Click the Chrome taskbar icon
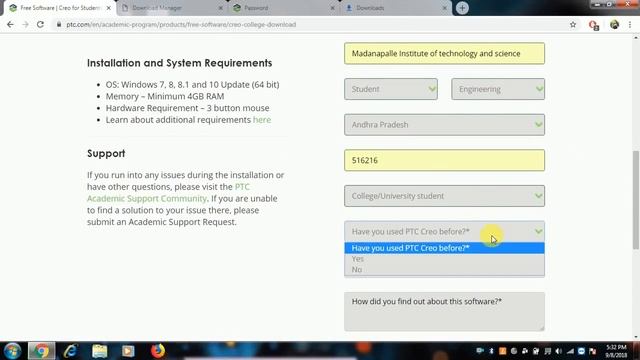 [41, 351]
